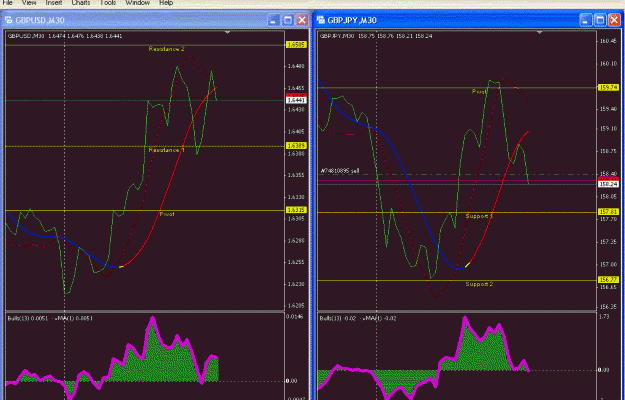Image resolution: width=625 pixels, height=400 pixels.
Task: Select the #74810895 sell order label
Action: pos(340,171)
